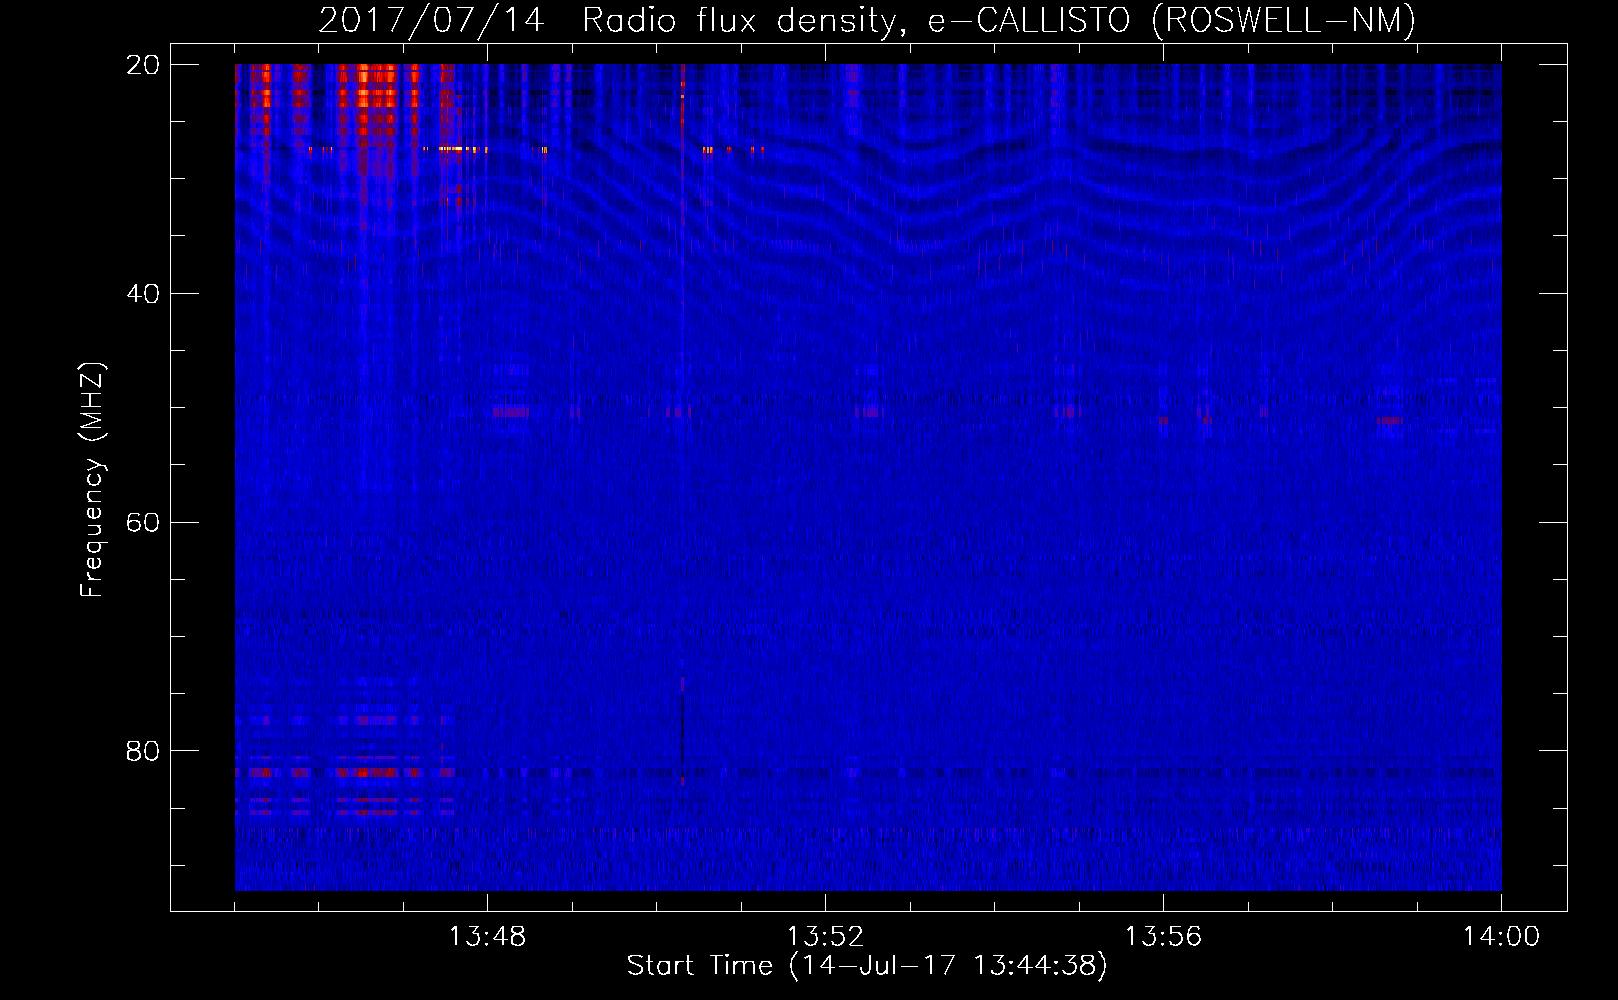
Task: Click the 20 frequency tick label
Action: pyautogui.click(x=143, y=65)
